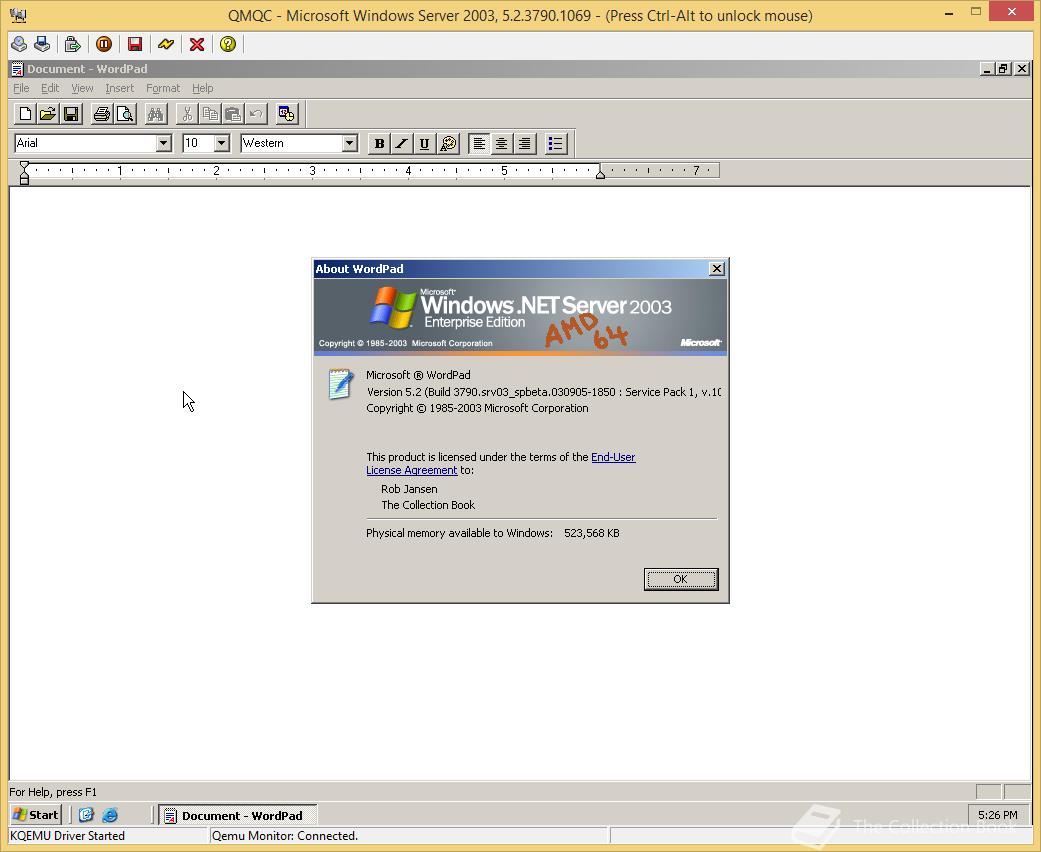
Task: Click the first-line indent ruler marker
Action: click(x=25, y=165)
